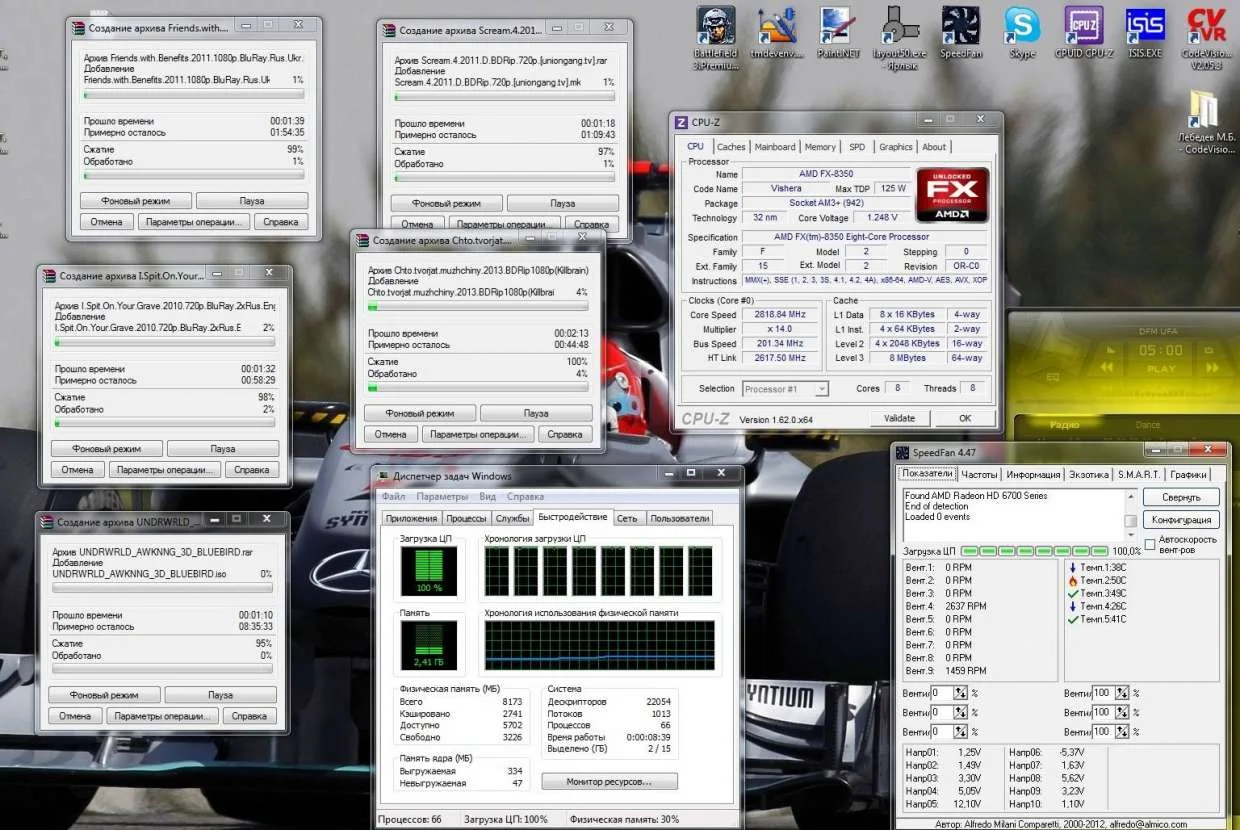
Task: Open the Вид menu in Task Manager
Action: [x=487, y=497]
